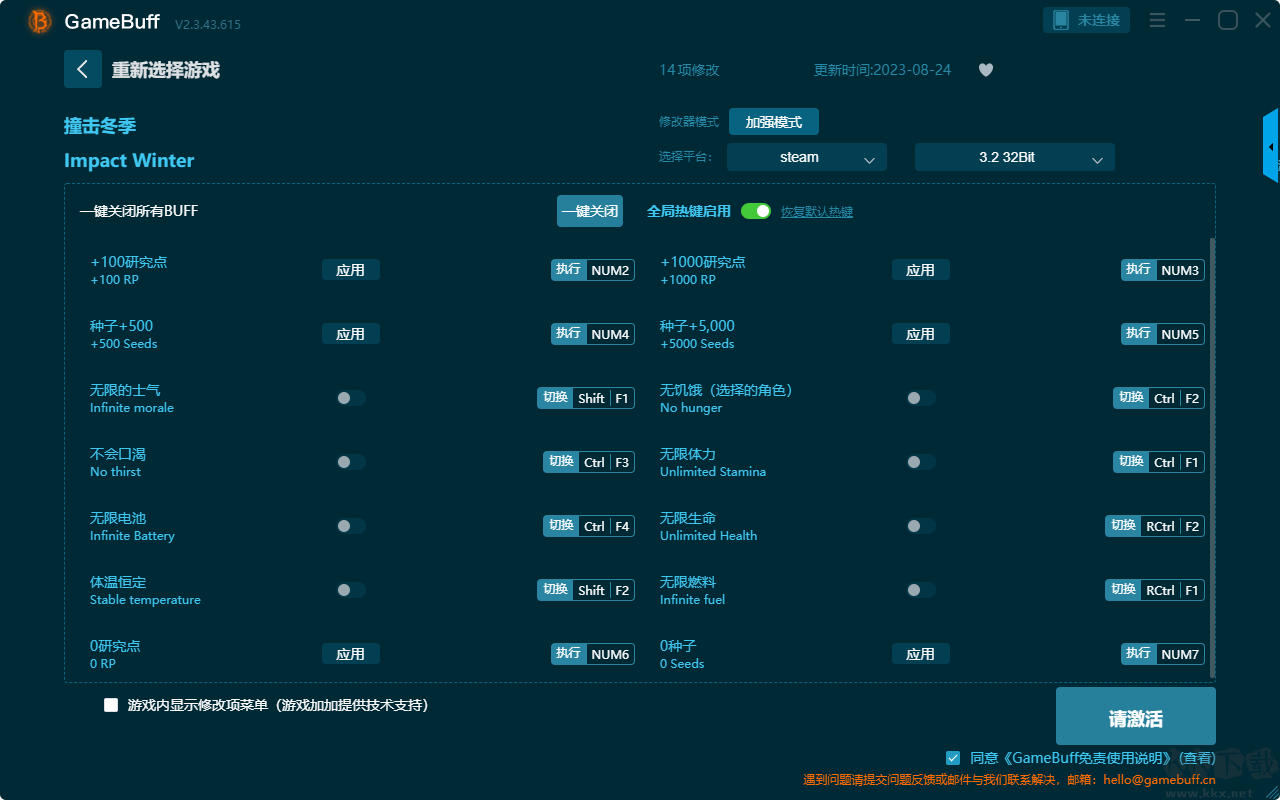Click 应用 for +100 RP
1280x800 pixels.
click(351, 270)
